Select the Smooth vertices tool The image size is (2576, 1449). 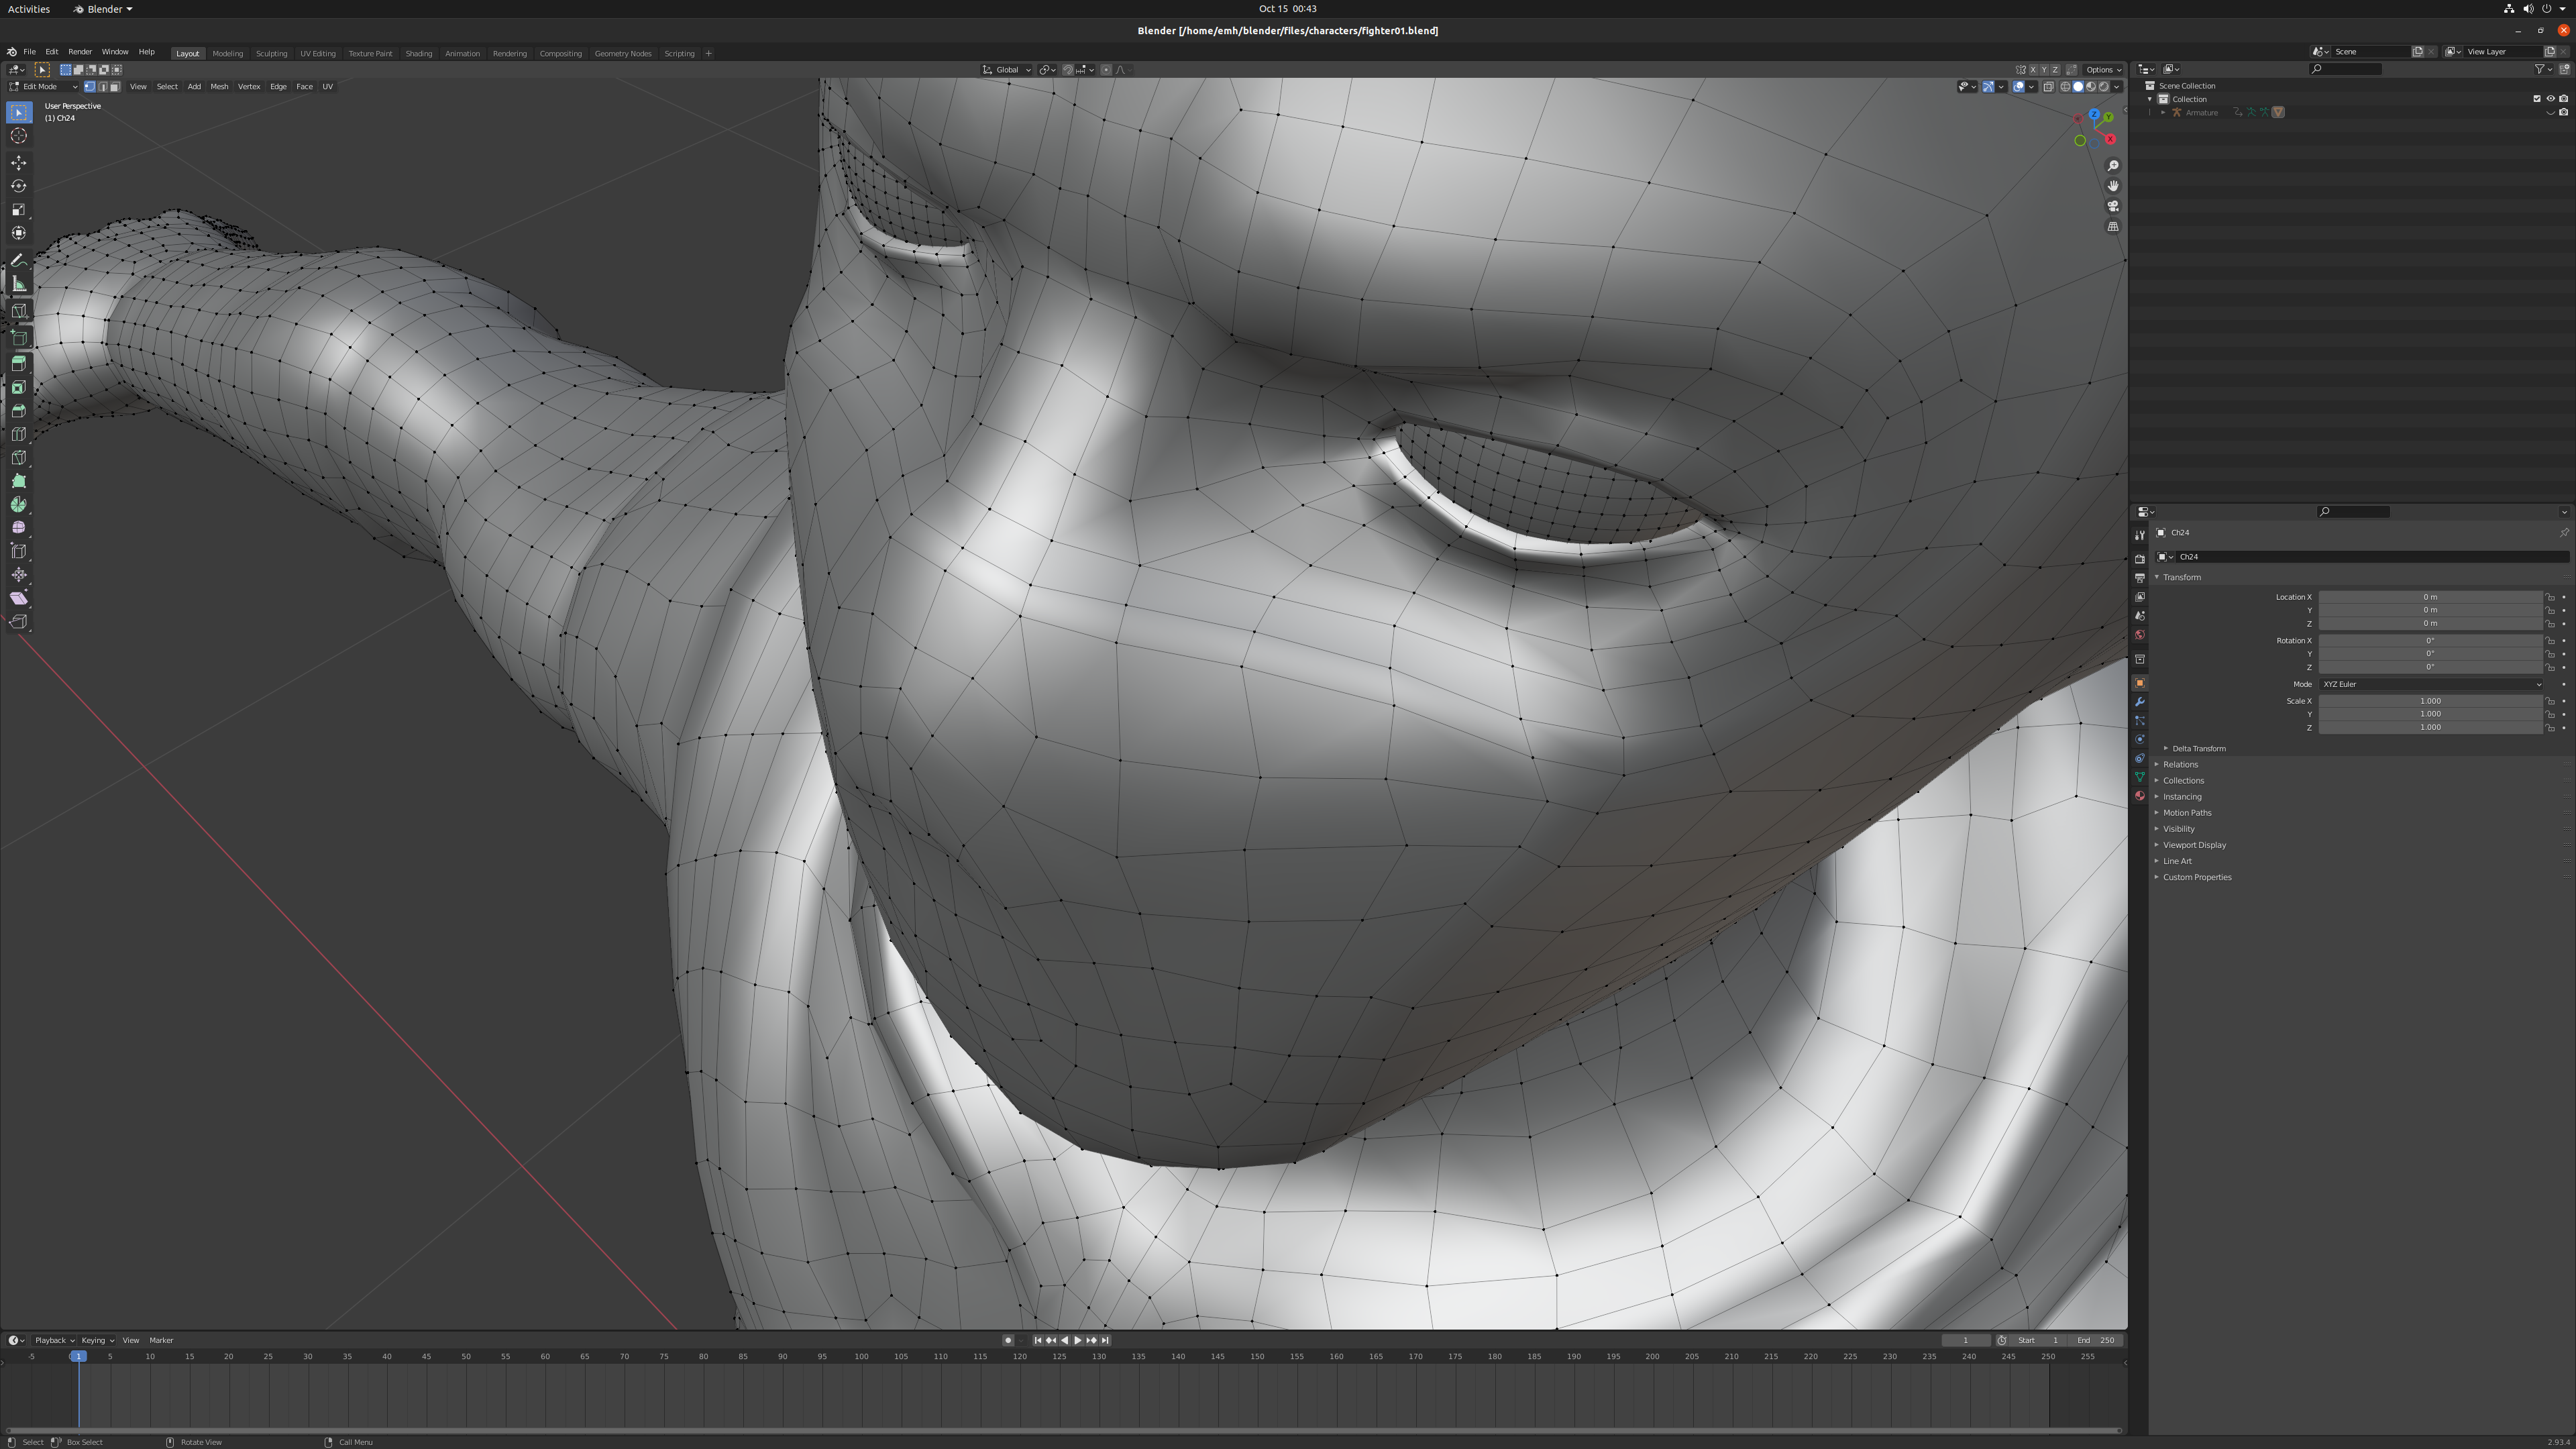click(x=19, y=528)
